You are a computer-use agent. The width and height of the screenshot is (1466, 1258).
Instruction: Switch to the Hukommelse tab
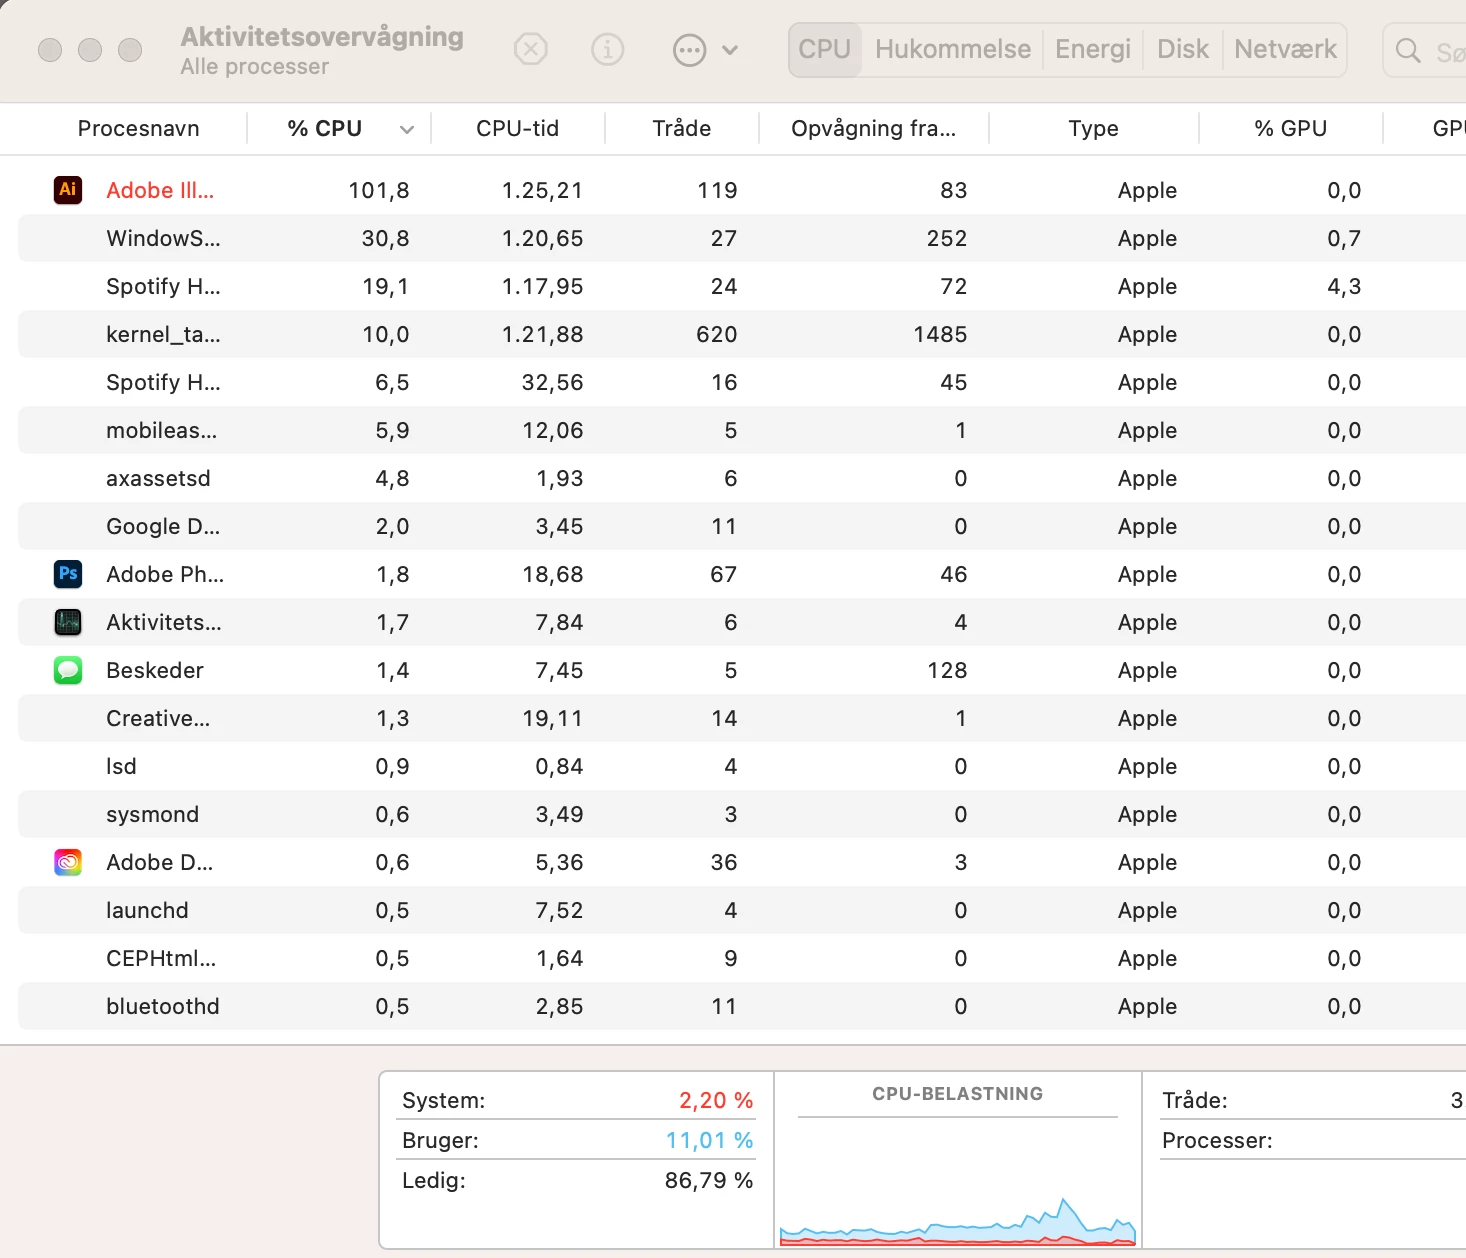[x=953, y=49]
